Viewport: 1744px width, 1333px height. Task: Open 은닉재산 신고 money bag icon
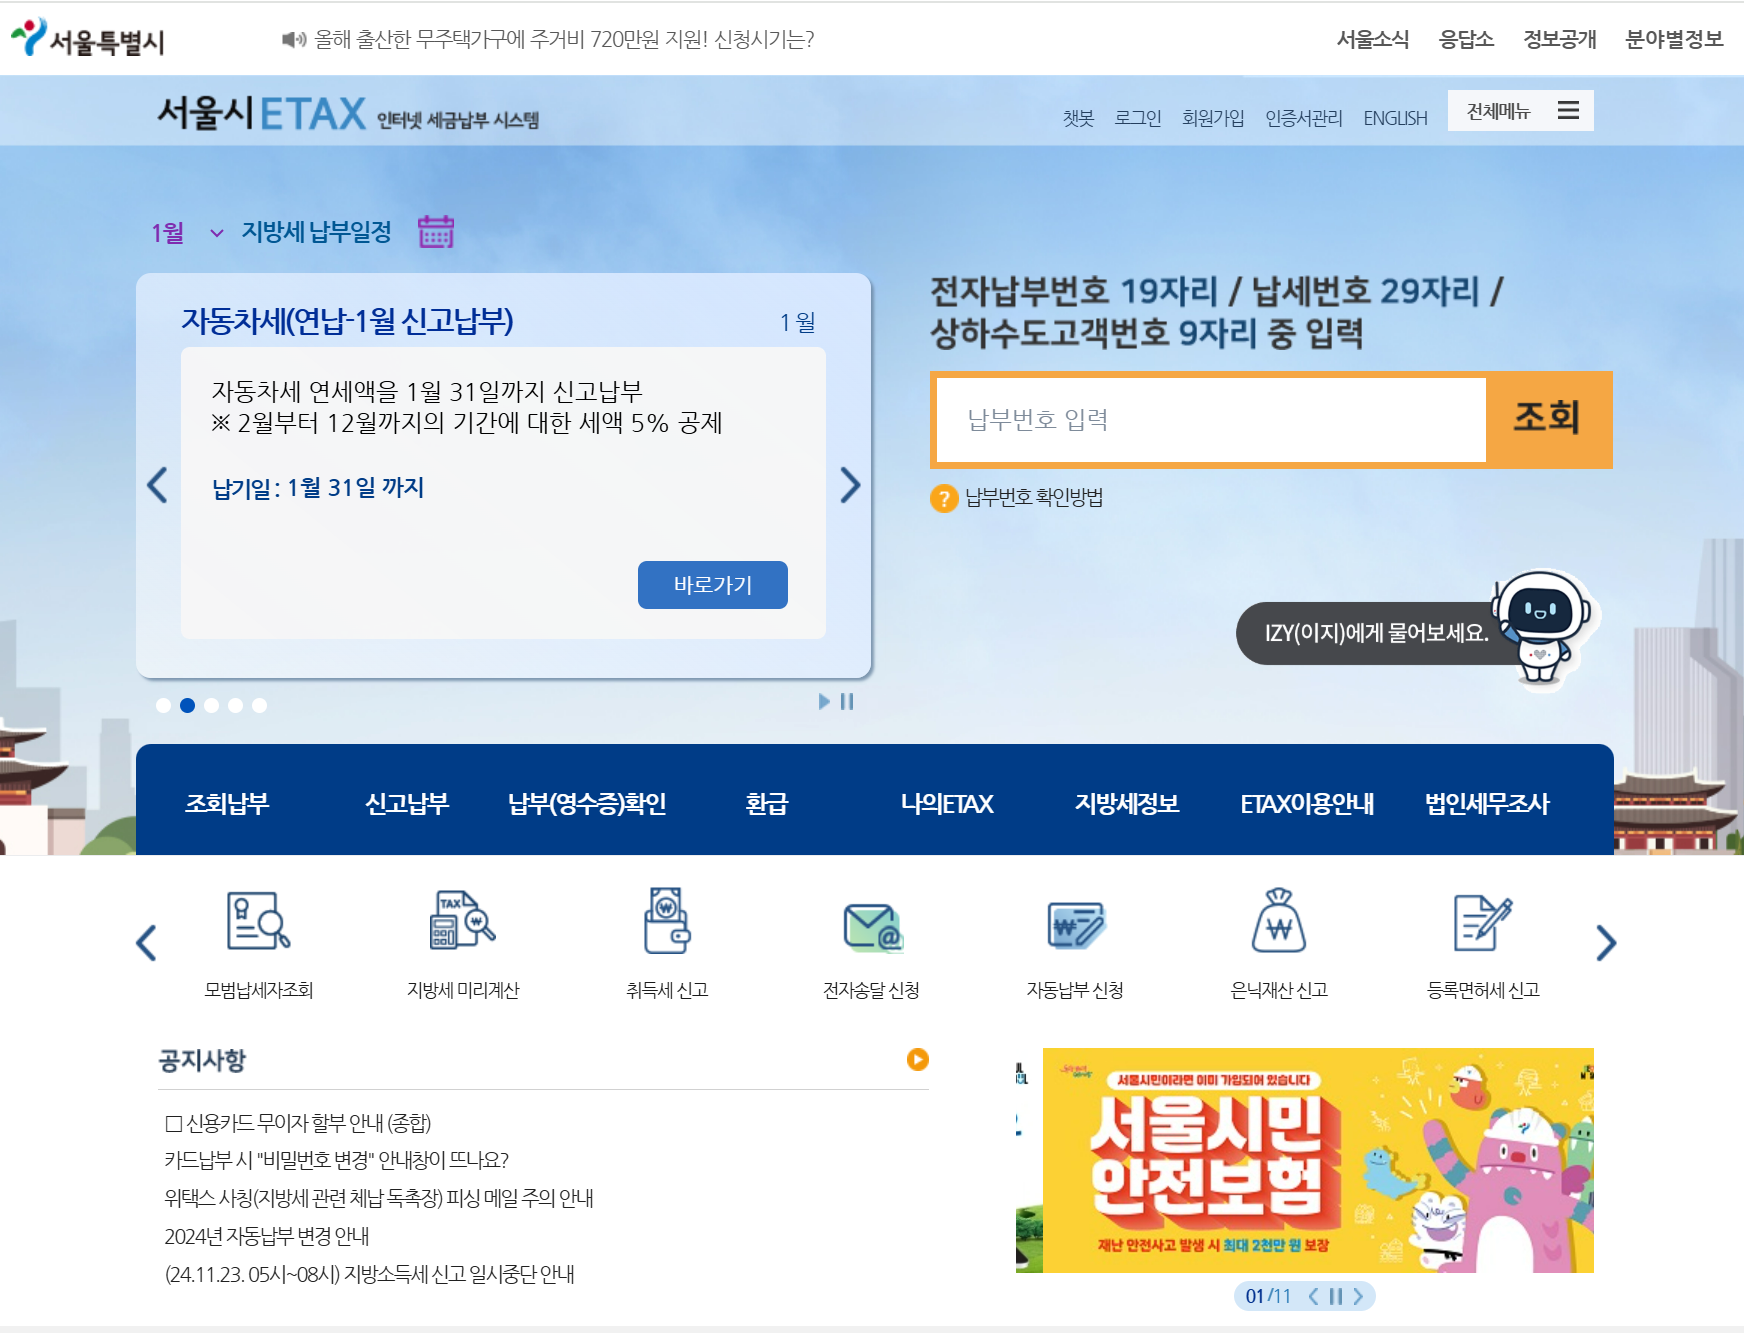[1279, 920]
